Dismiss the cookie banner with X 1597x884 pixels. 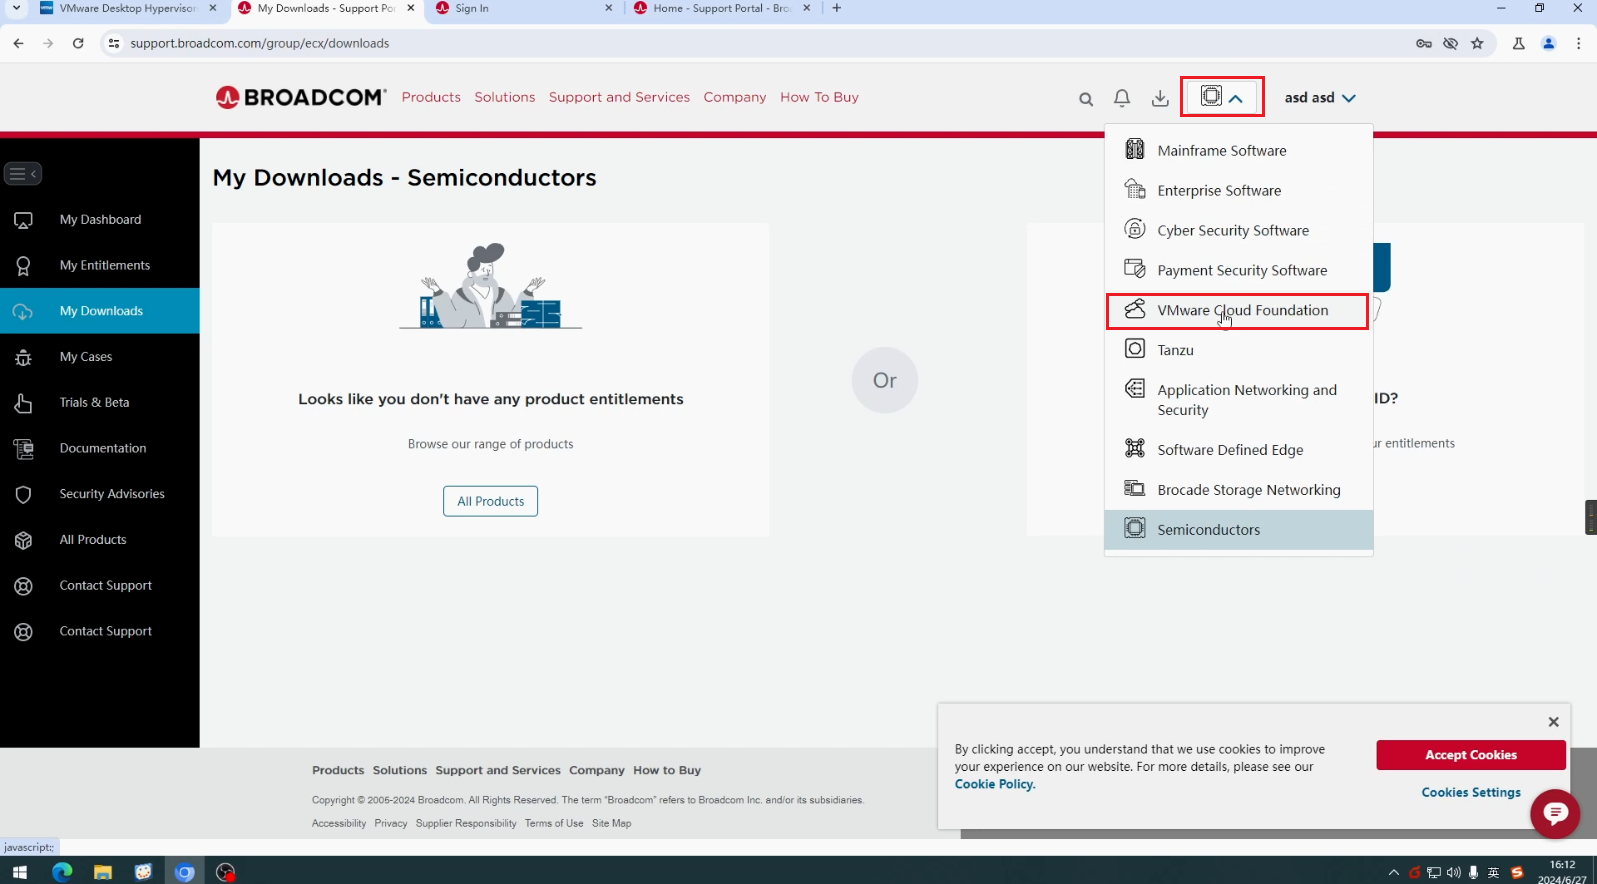click(x=1553, y=722)
